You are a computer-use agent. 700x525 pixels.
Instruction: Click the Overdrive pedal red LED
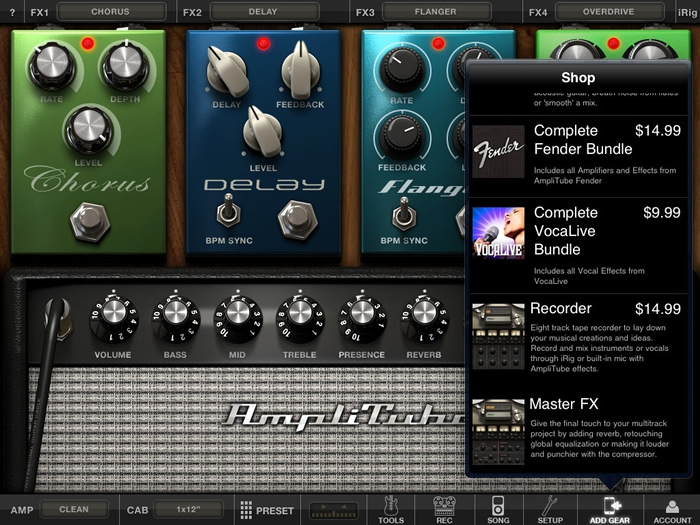click(613, 43)
